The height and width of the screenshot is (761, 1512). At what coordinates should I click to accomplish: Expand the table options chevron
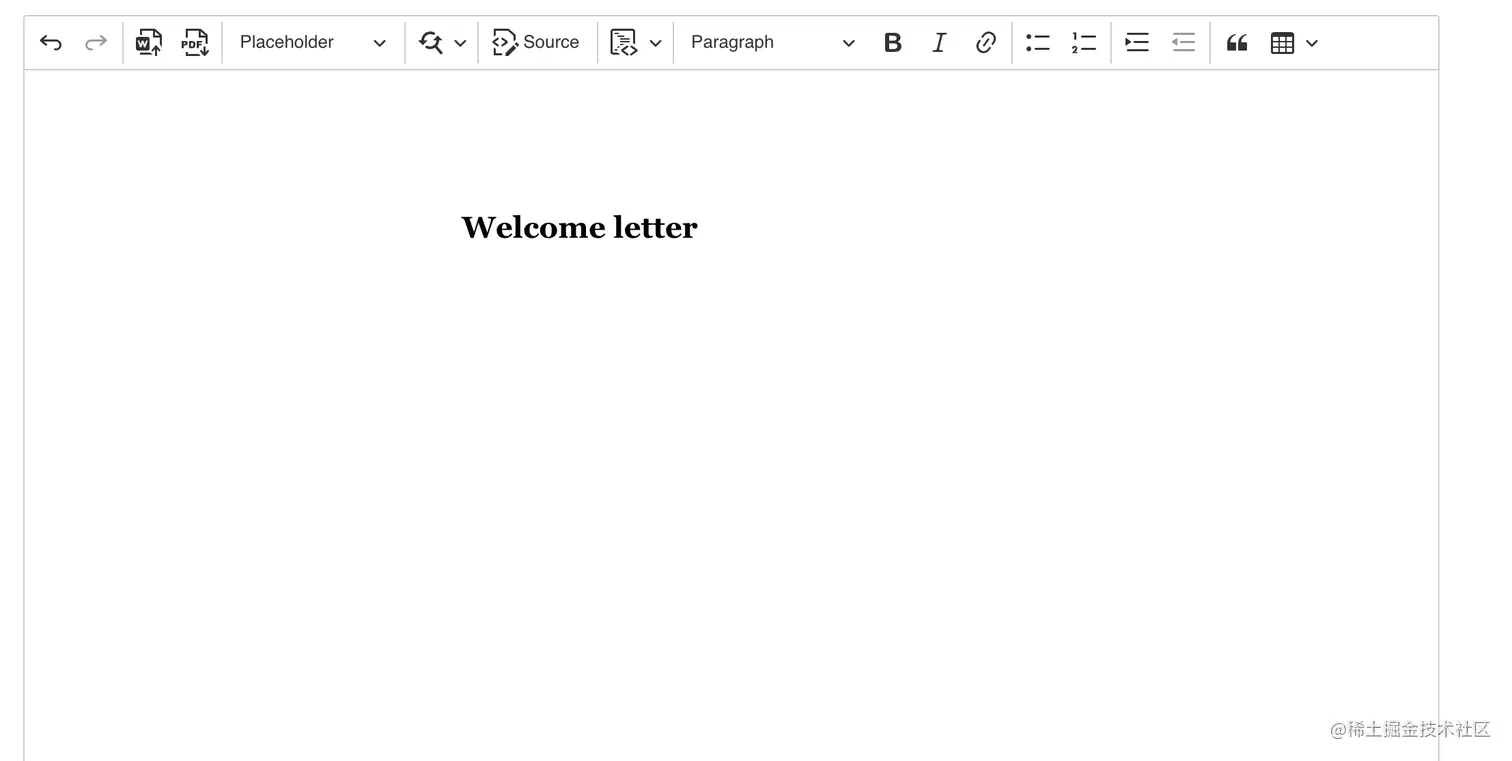coord(1311,43)
